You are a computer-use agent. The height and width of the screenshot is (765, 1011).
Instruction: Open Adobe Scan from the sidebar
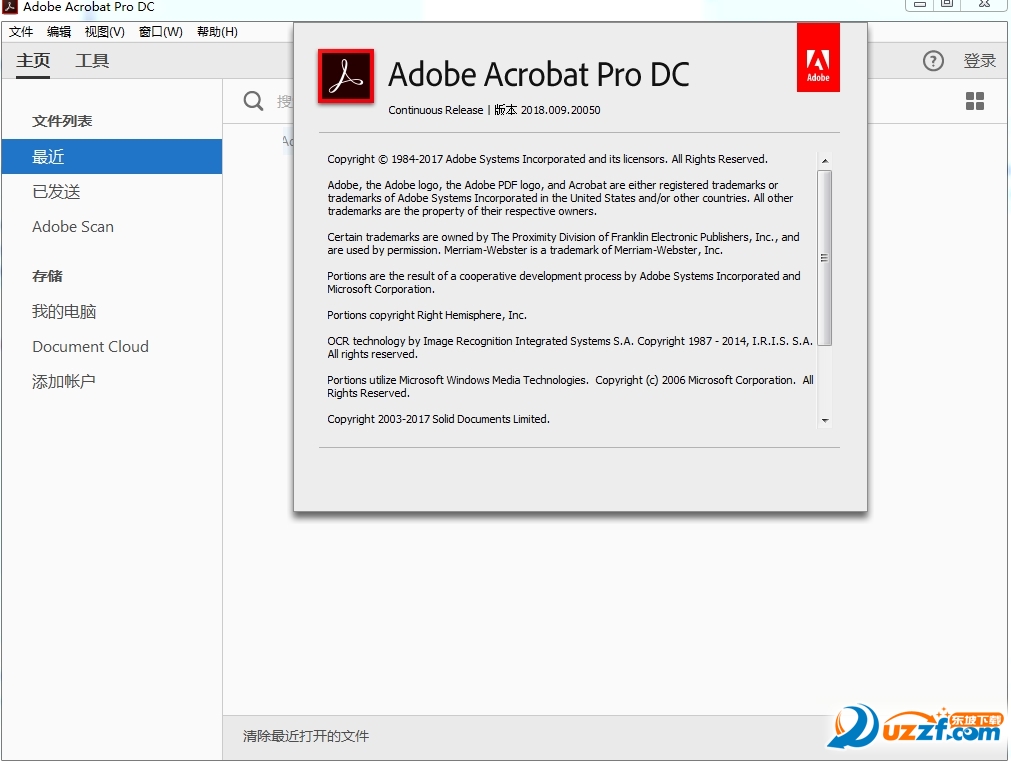tap(73, 226)
